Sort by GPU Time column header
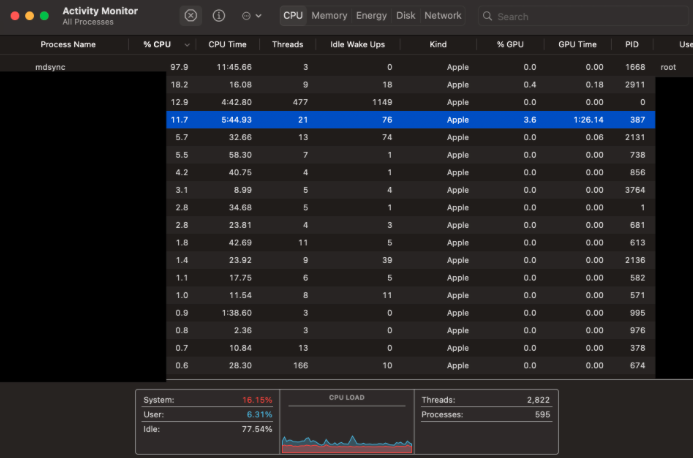This screenshot has width=693, height=458. (x=577, y=44)
